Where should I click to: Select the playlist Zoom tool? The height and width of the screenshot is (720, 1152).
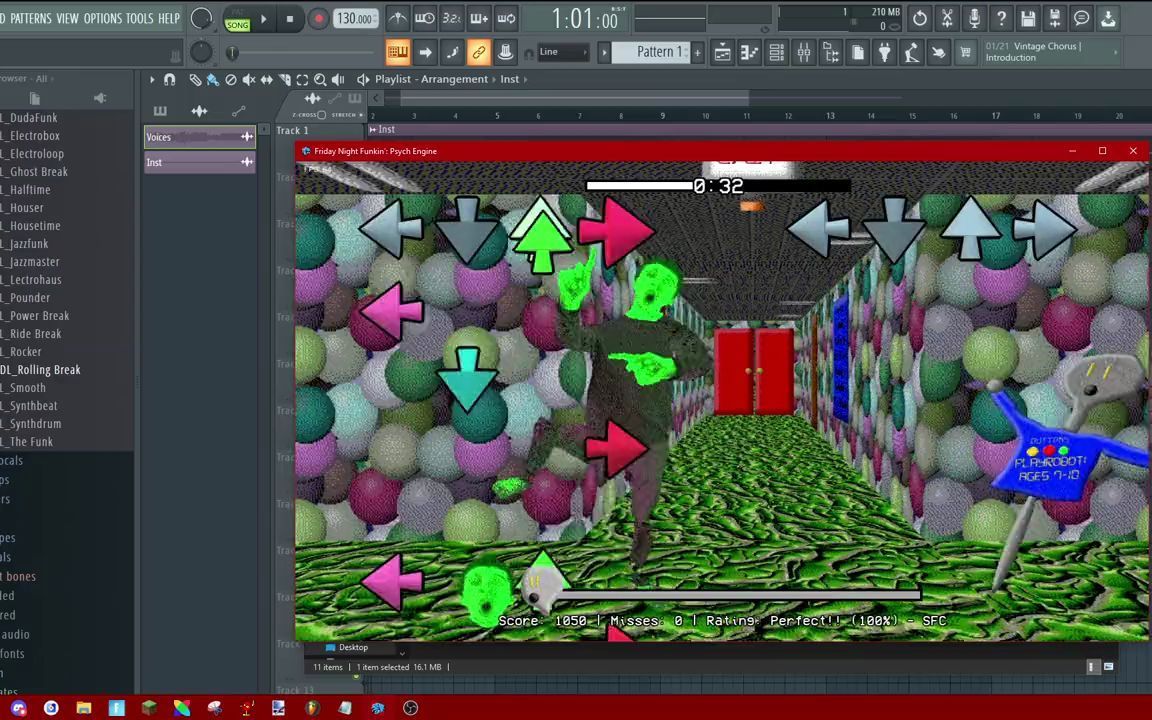click(x=320, y=79)
